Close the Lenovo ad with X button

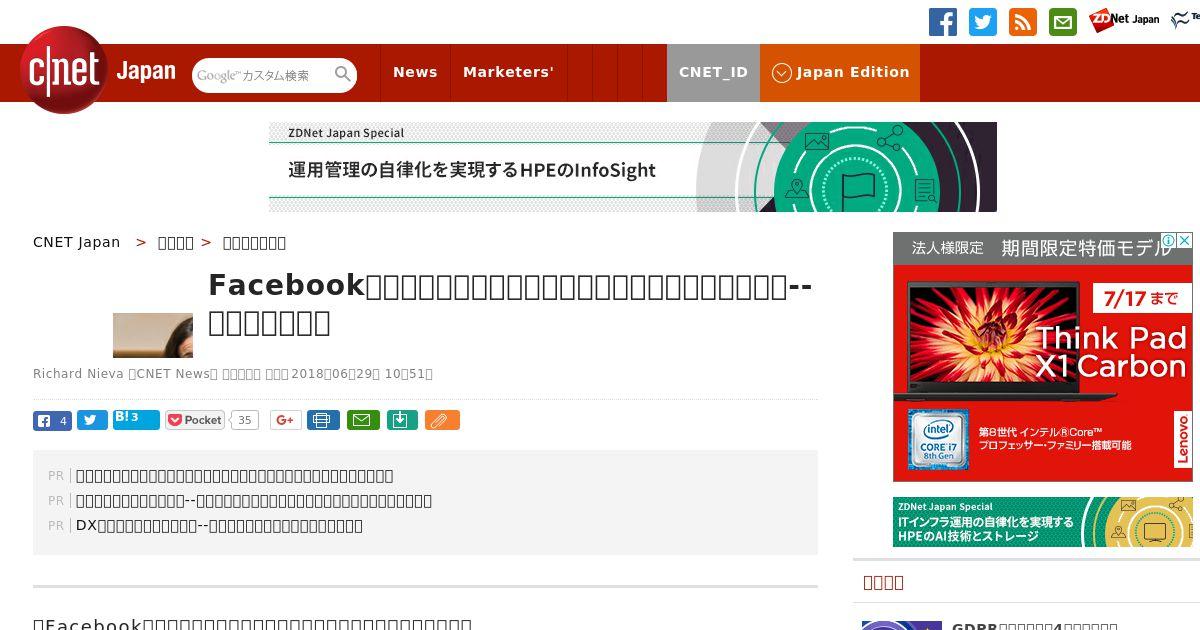(x=1185, y=240)
